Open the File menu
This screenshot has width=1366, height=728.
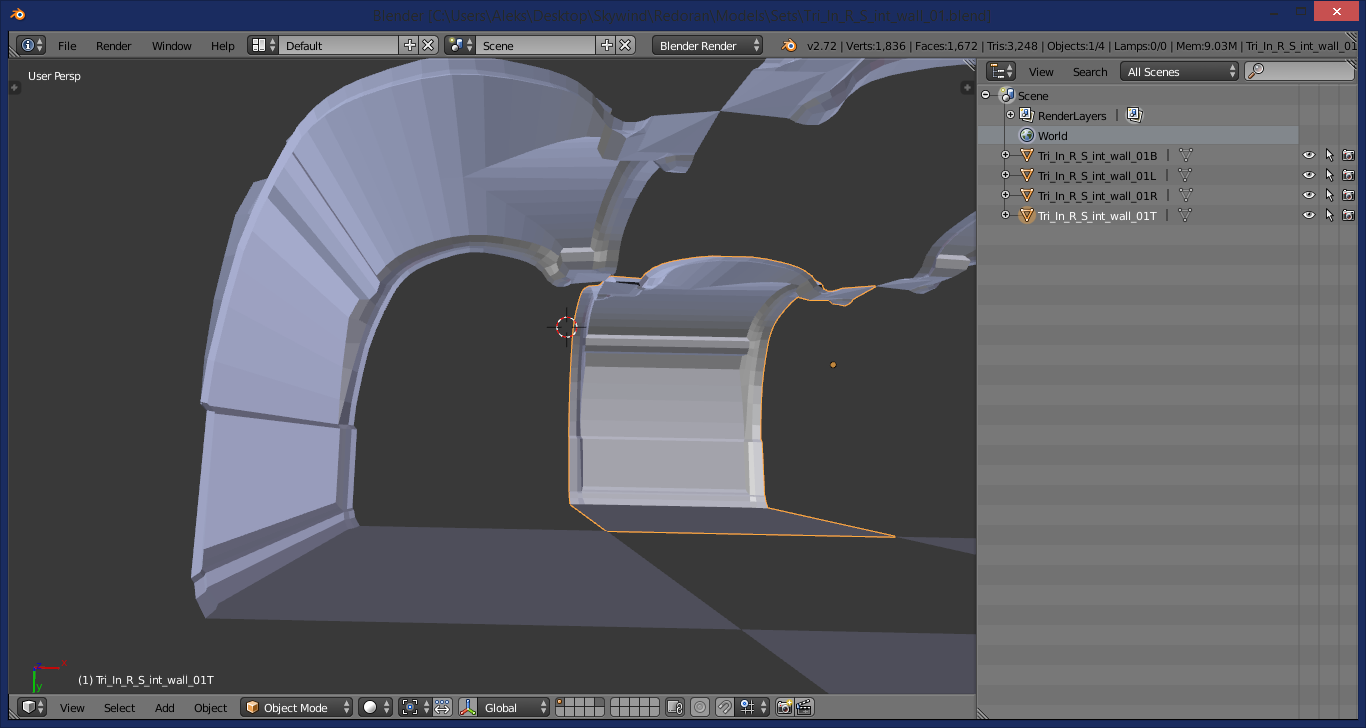click(67, 45)
